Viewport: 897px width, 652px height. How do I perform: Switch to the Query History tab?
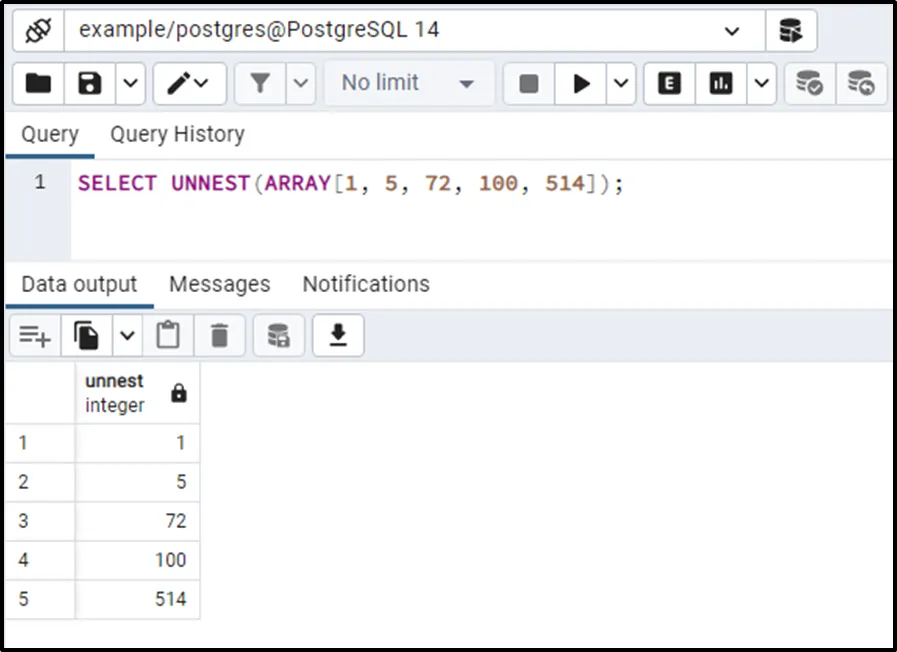[x=177, y=134]
